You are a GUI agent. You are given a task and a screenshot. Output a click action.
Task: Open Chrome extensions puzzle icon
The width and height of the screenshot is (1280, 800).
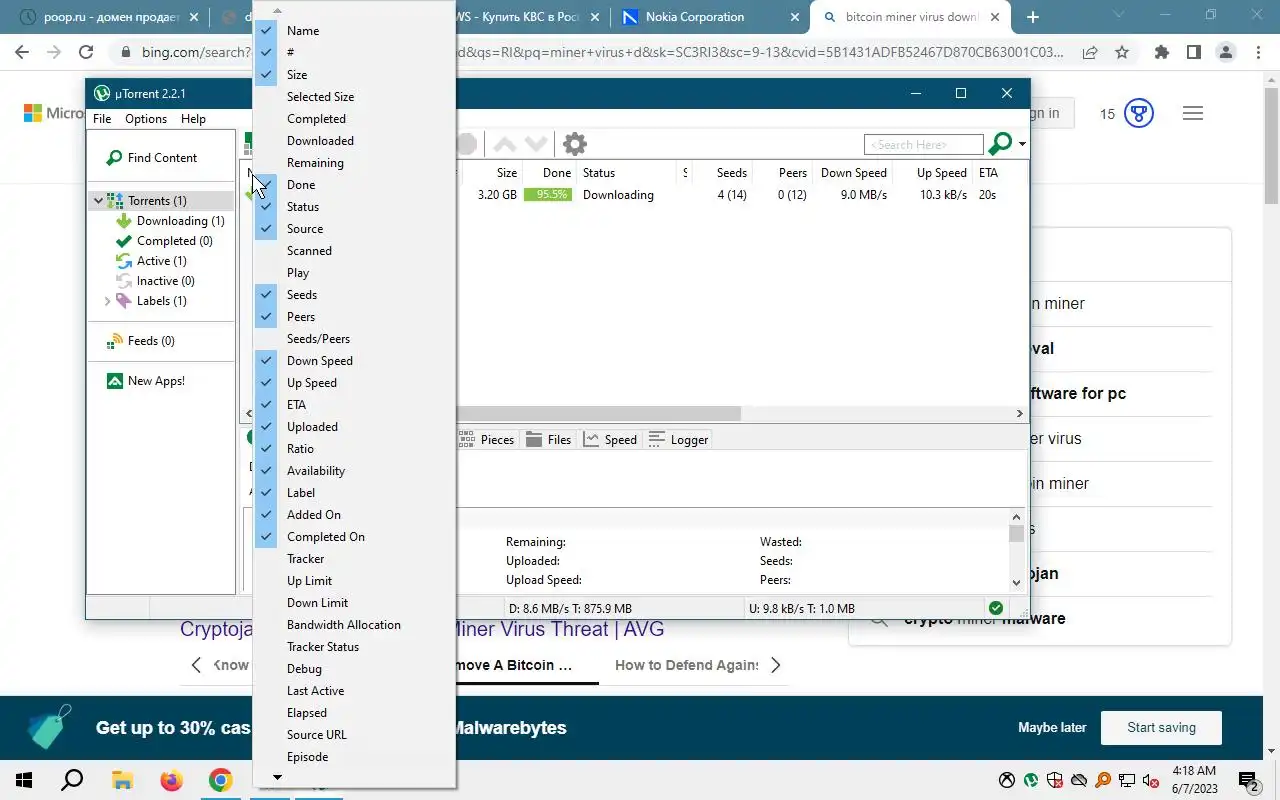click(x=1161, y=53)
